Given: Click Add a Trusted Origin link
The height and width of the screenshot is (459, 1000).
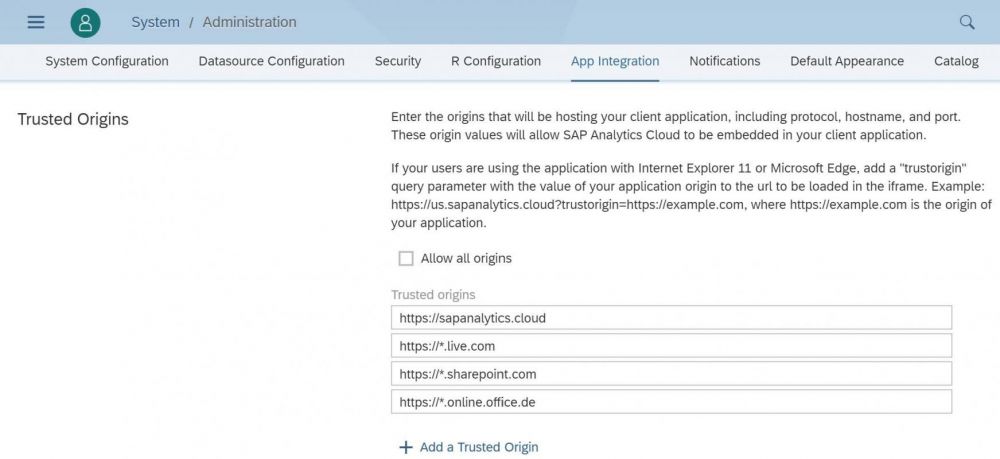Looking at the screenshot, I should coord(479,448).
